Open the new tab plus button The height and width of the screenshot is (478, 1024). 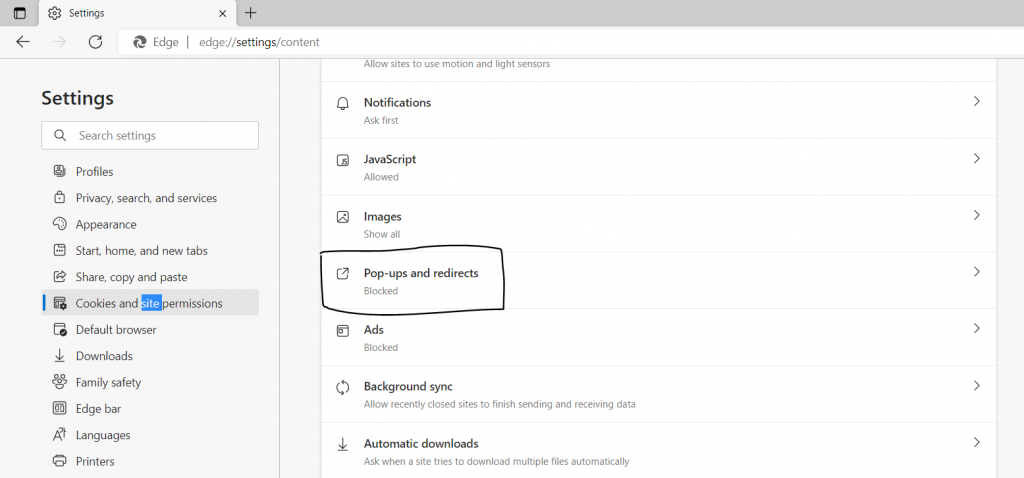250,13
